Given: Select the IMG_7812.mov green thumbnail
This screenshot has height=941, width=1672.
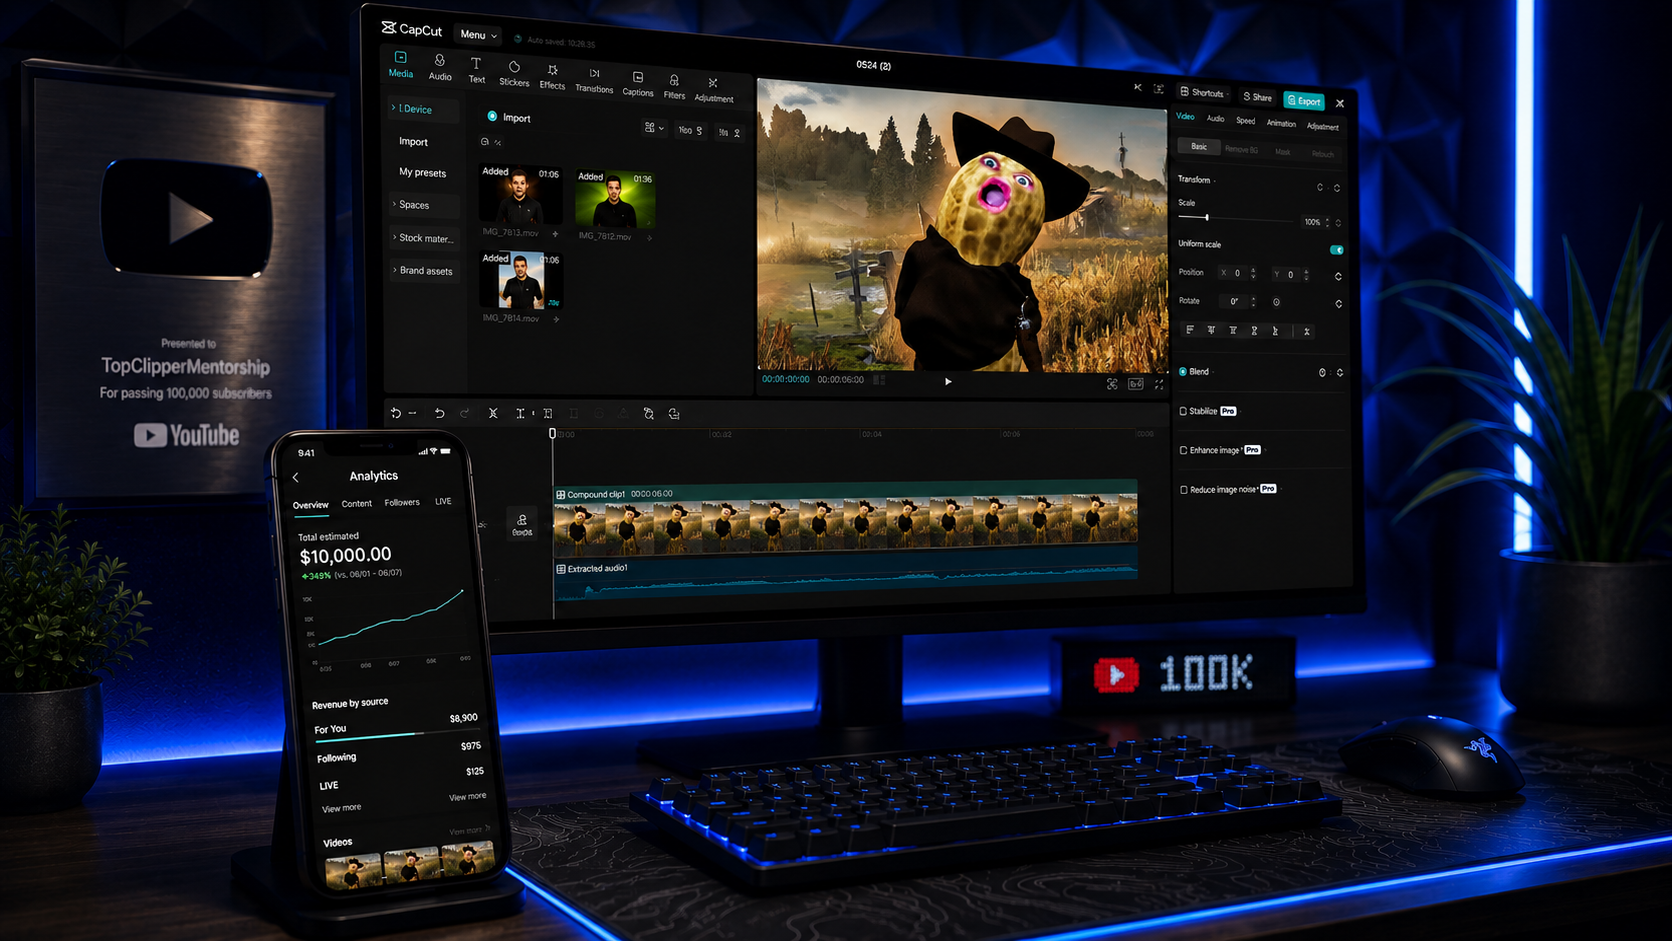Looking at the screenshot, I should pos(615,199).
